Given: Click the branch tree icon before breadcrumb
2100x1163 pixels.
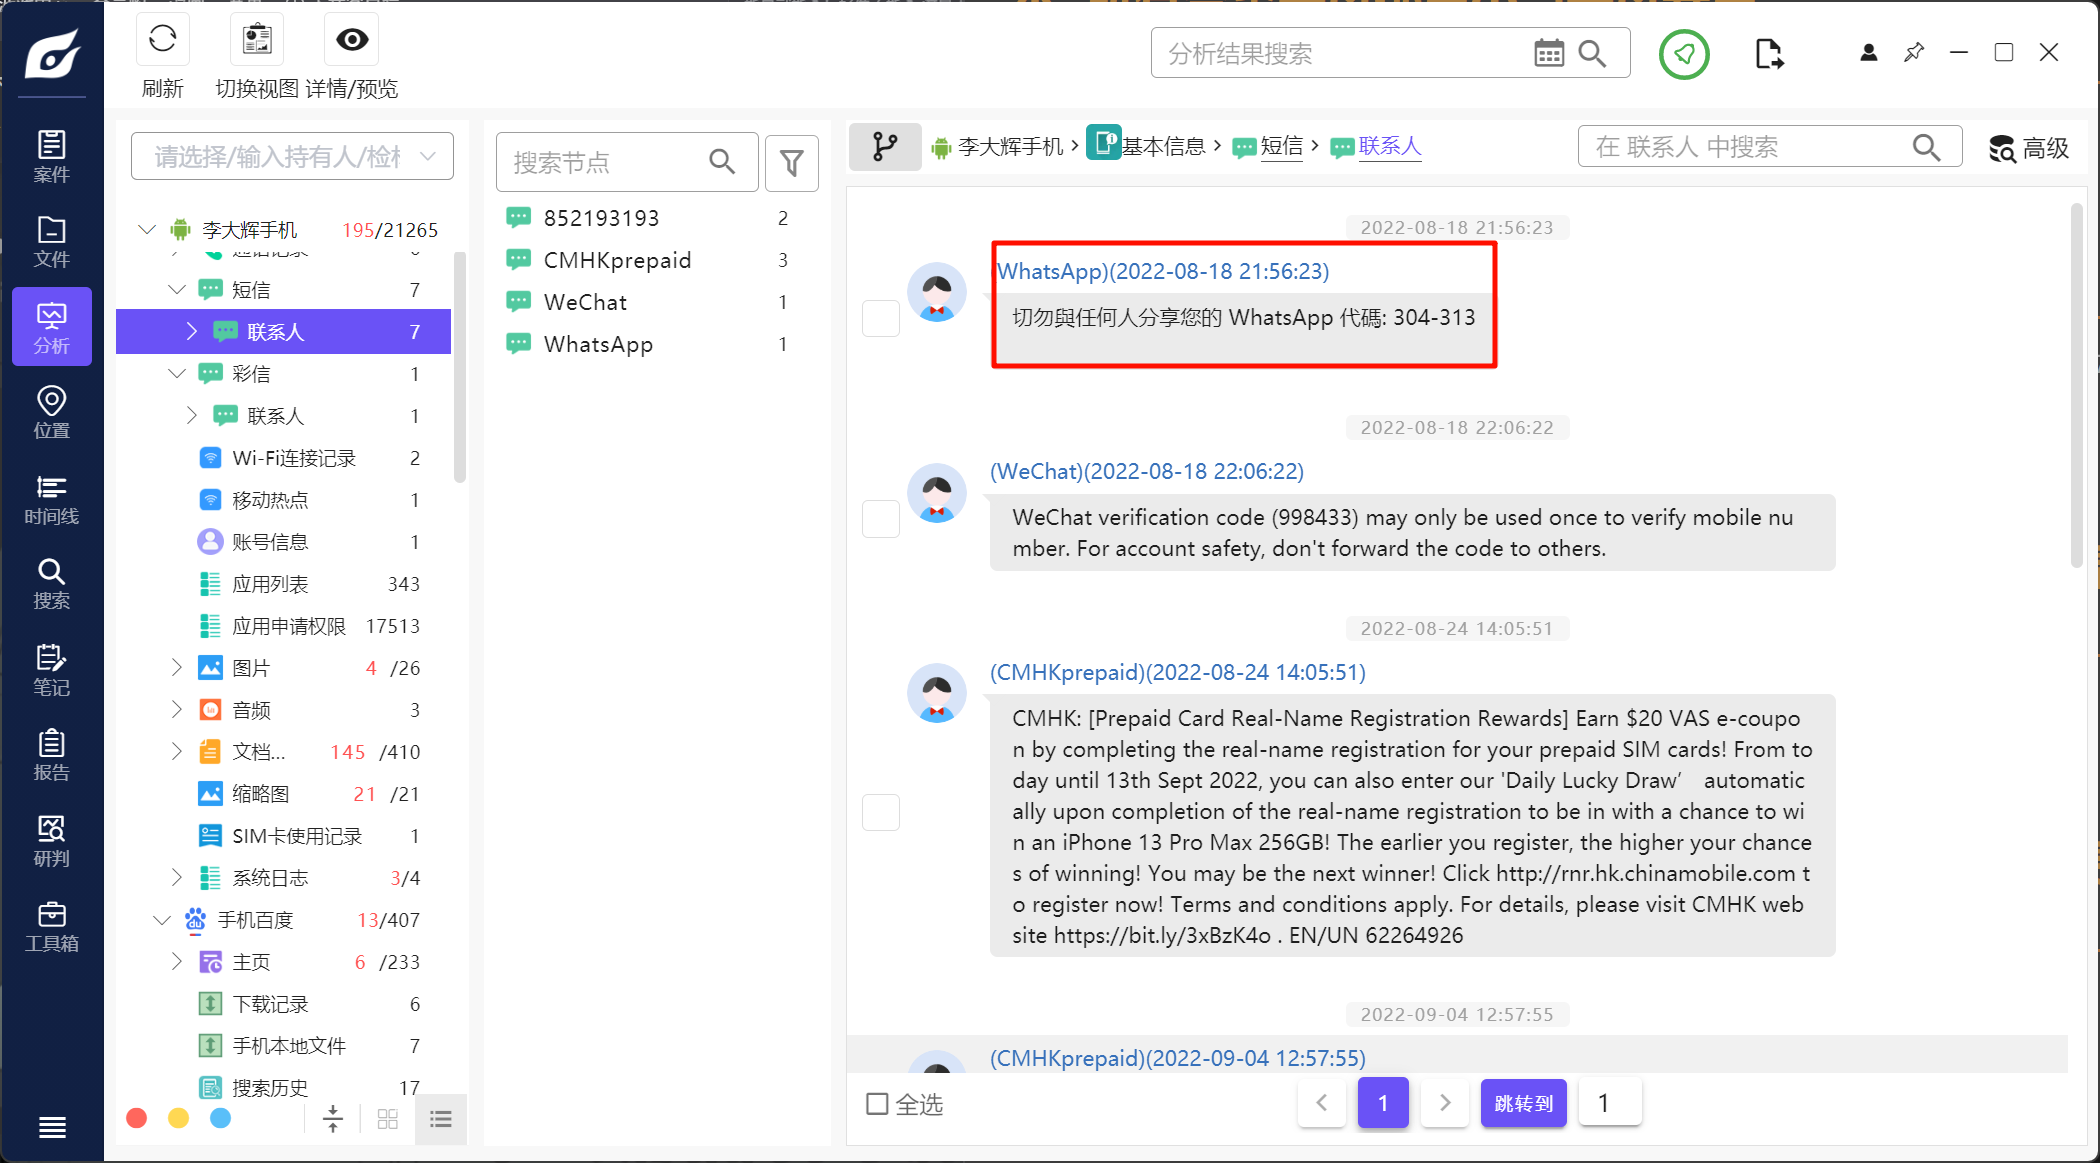Looking at the screenshot, I should pos(884,147).
